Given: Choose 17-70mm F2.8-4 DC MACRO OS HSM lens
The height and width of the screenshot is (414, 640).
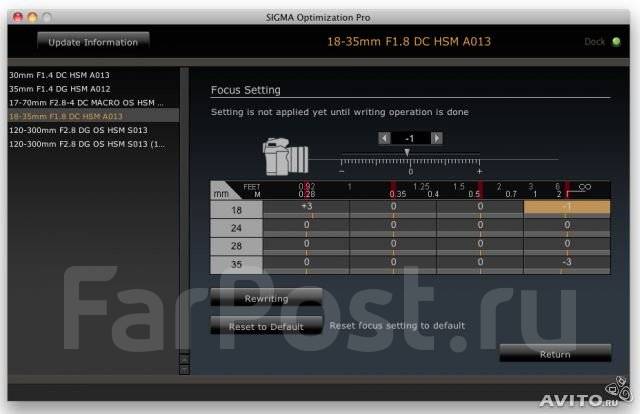Looking at the screenshot, I should (85, 103).
